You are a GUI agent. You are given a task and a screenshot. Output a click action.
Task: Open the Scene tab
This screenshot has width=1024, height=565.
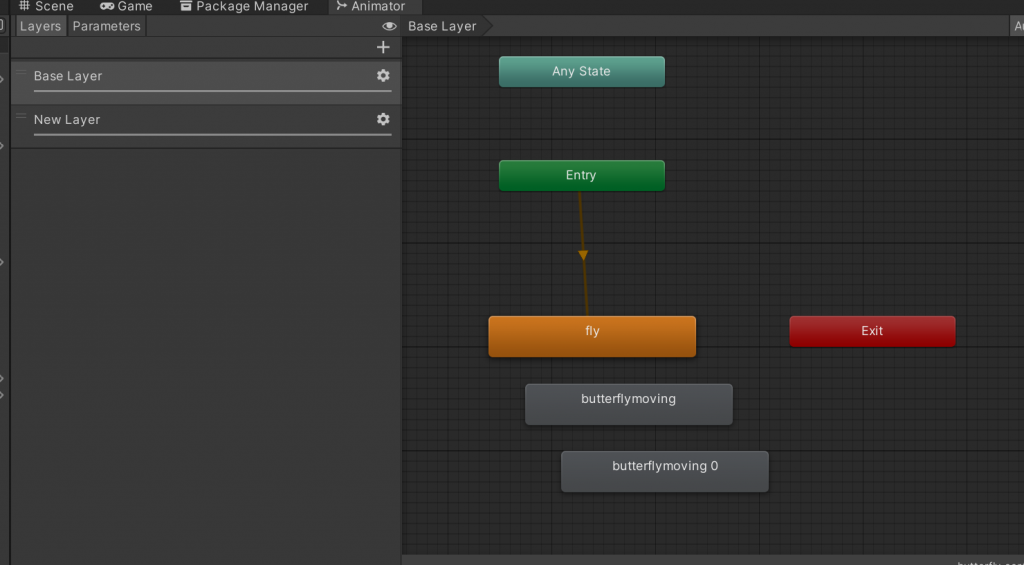point(47,6)
